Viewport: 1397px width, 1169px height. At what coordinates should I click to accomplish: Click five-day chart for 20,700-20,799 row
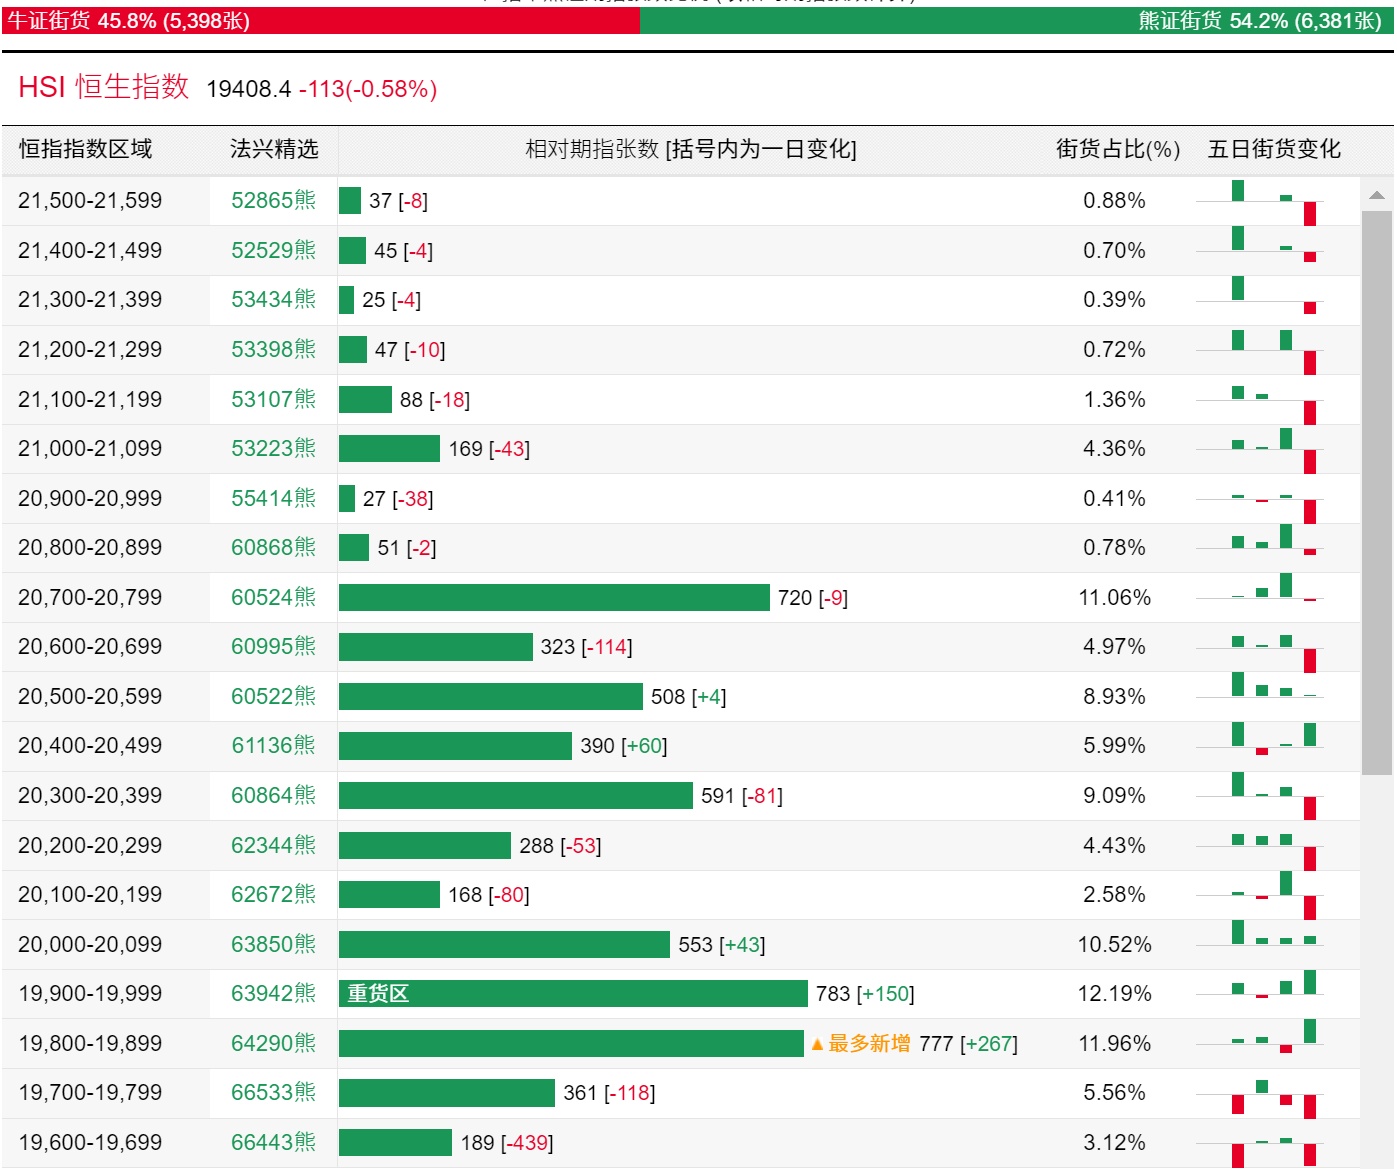(x=1260, y=589)
